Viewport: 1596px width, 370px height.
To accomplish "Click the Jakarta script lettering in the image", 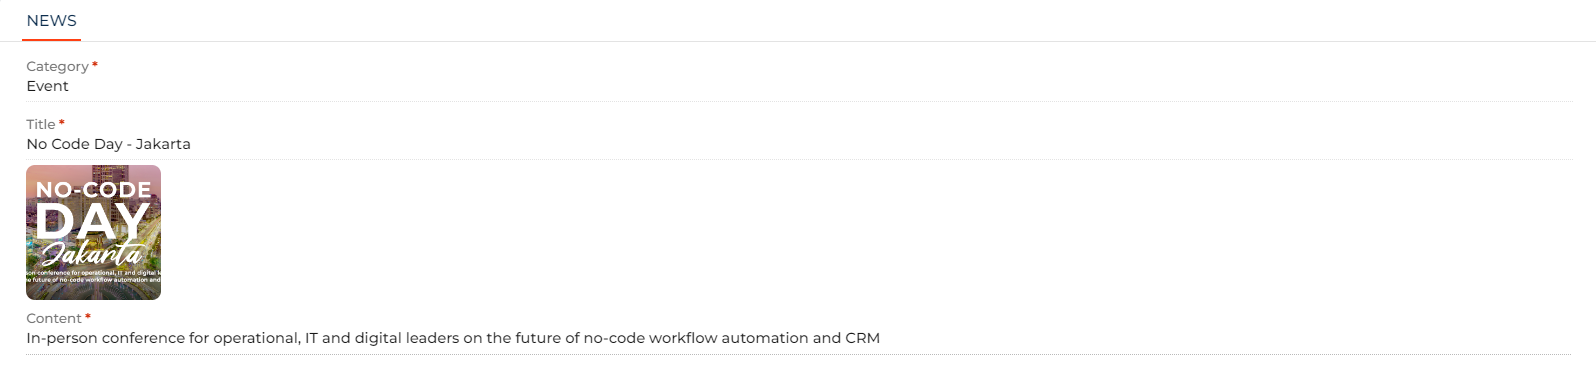I will point(92,253).
